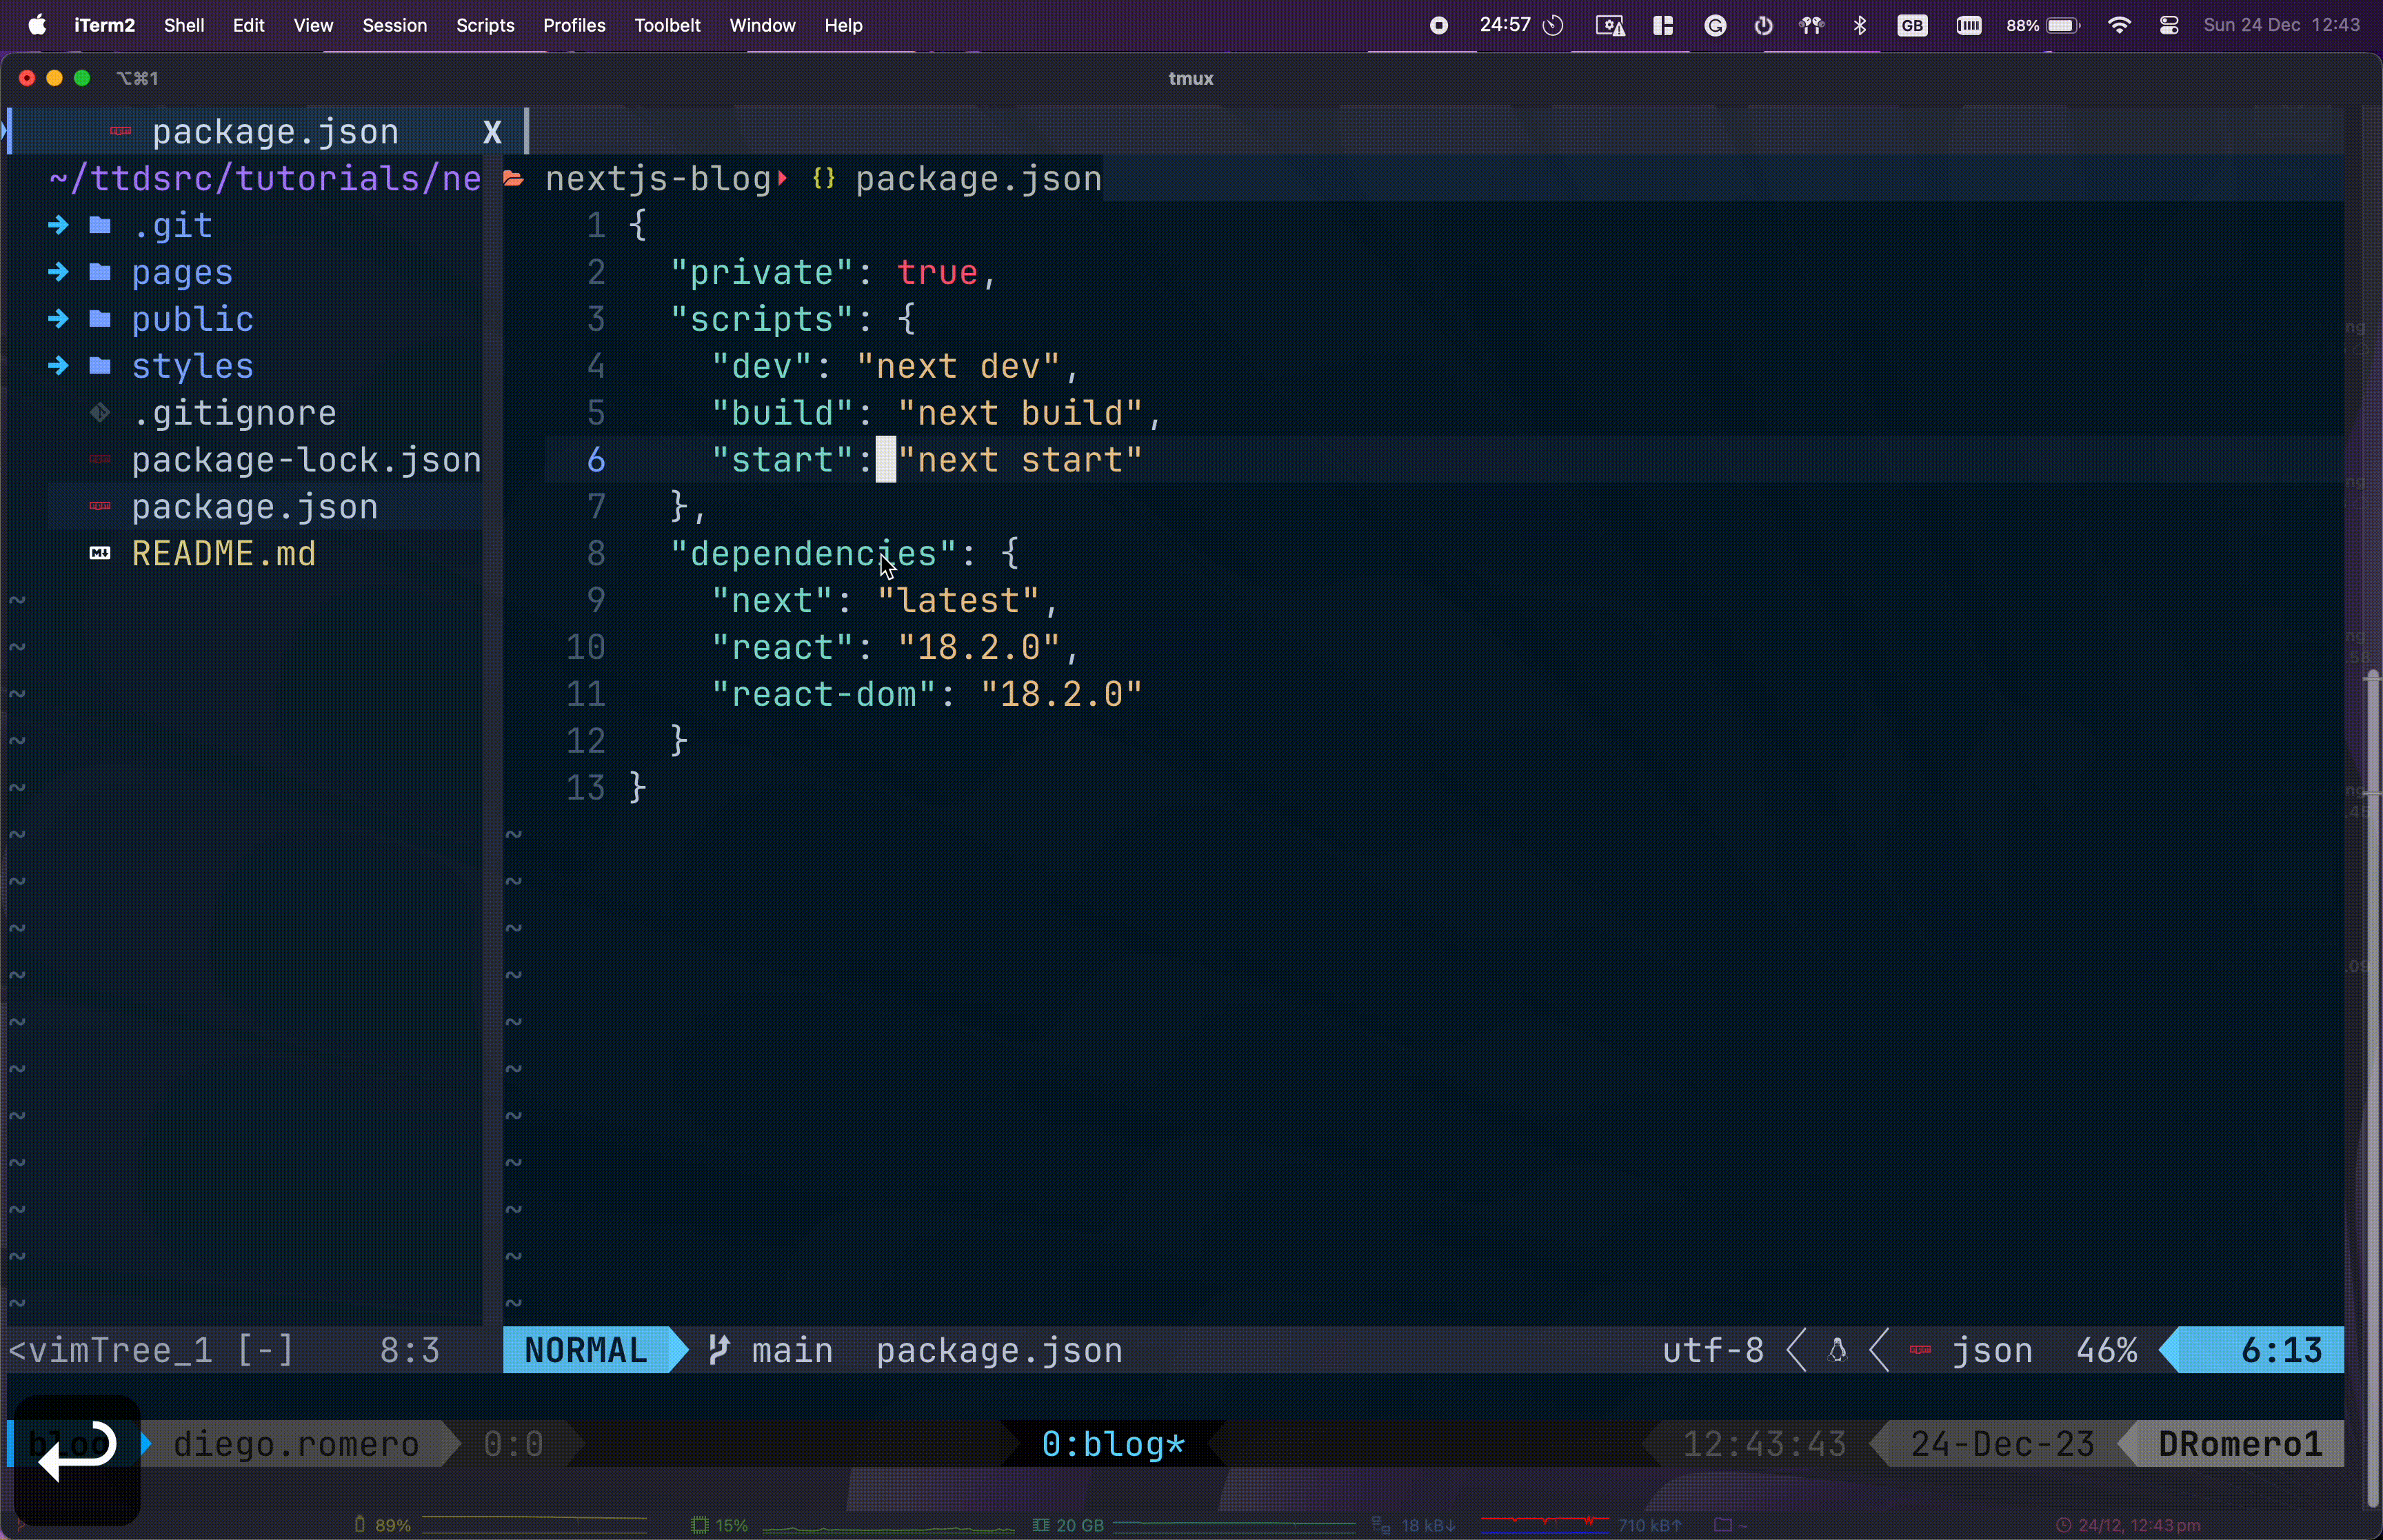
Task: Open the Toolbelt menu
Action: point(668,26)
